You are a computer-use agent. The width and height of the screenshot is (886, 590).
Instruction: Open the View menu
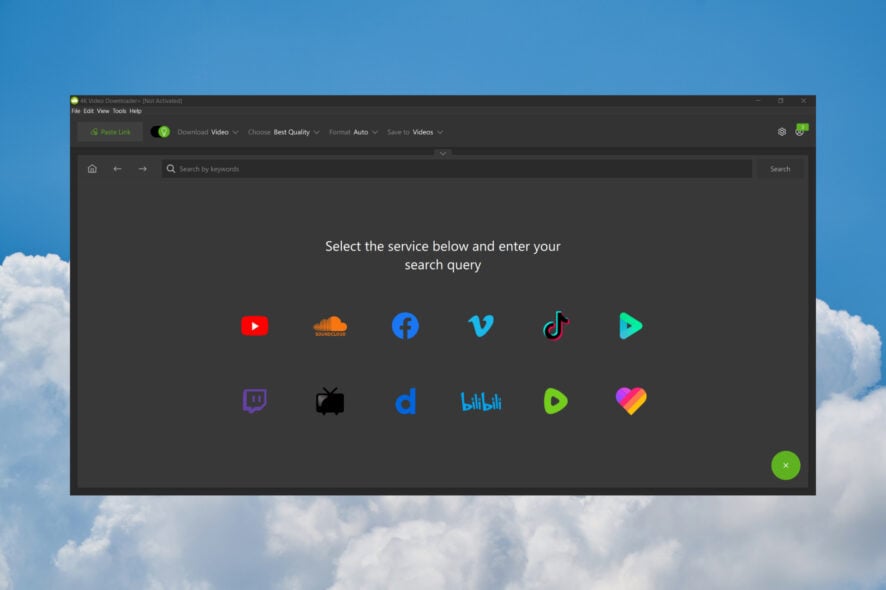coord(103,111)
